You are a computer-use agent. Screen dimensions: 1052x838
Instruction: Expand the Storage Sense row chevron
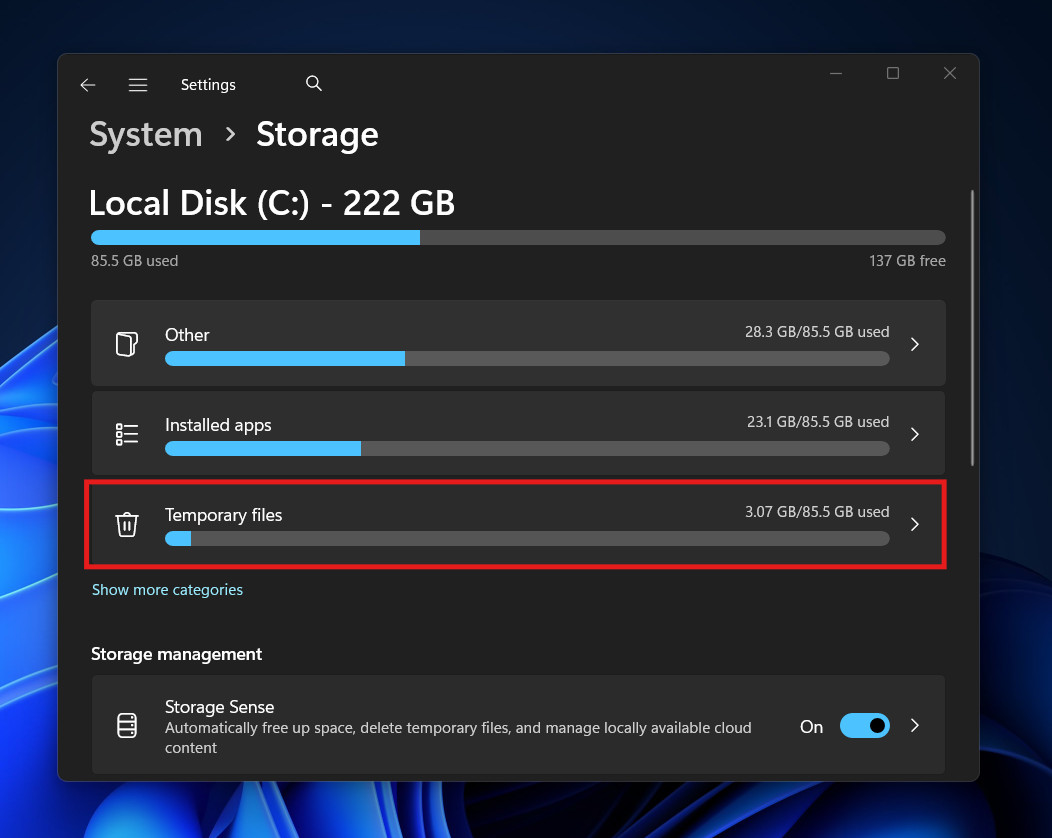click(914, 725)
